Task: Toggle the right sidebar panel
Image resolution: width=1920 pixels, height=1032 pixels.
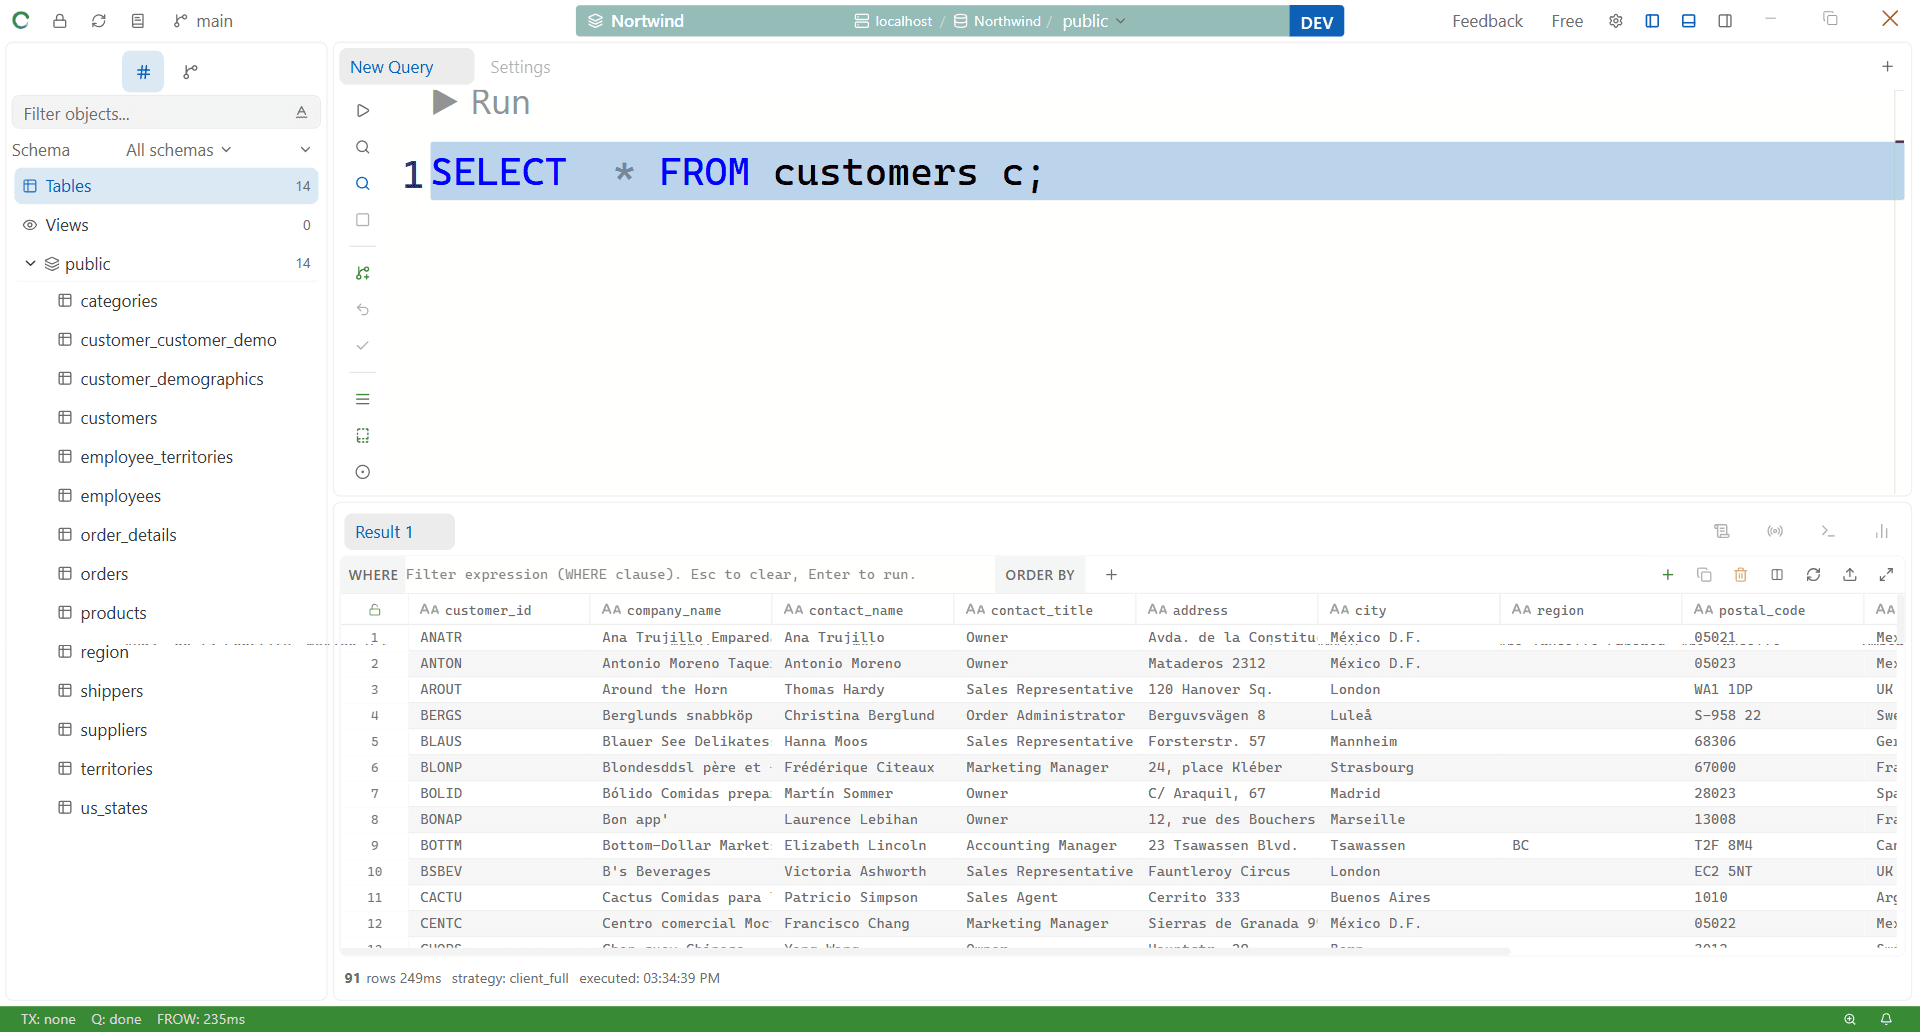Action: coord(1725,21)
